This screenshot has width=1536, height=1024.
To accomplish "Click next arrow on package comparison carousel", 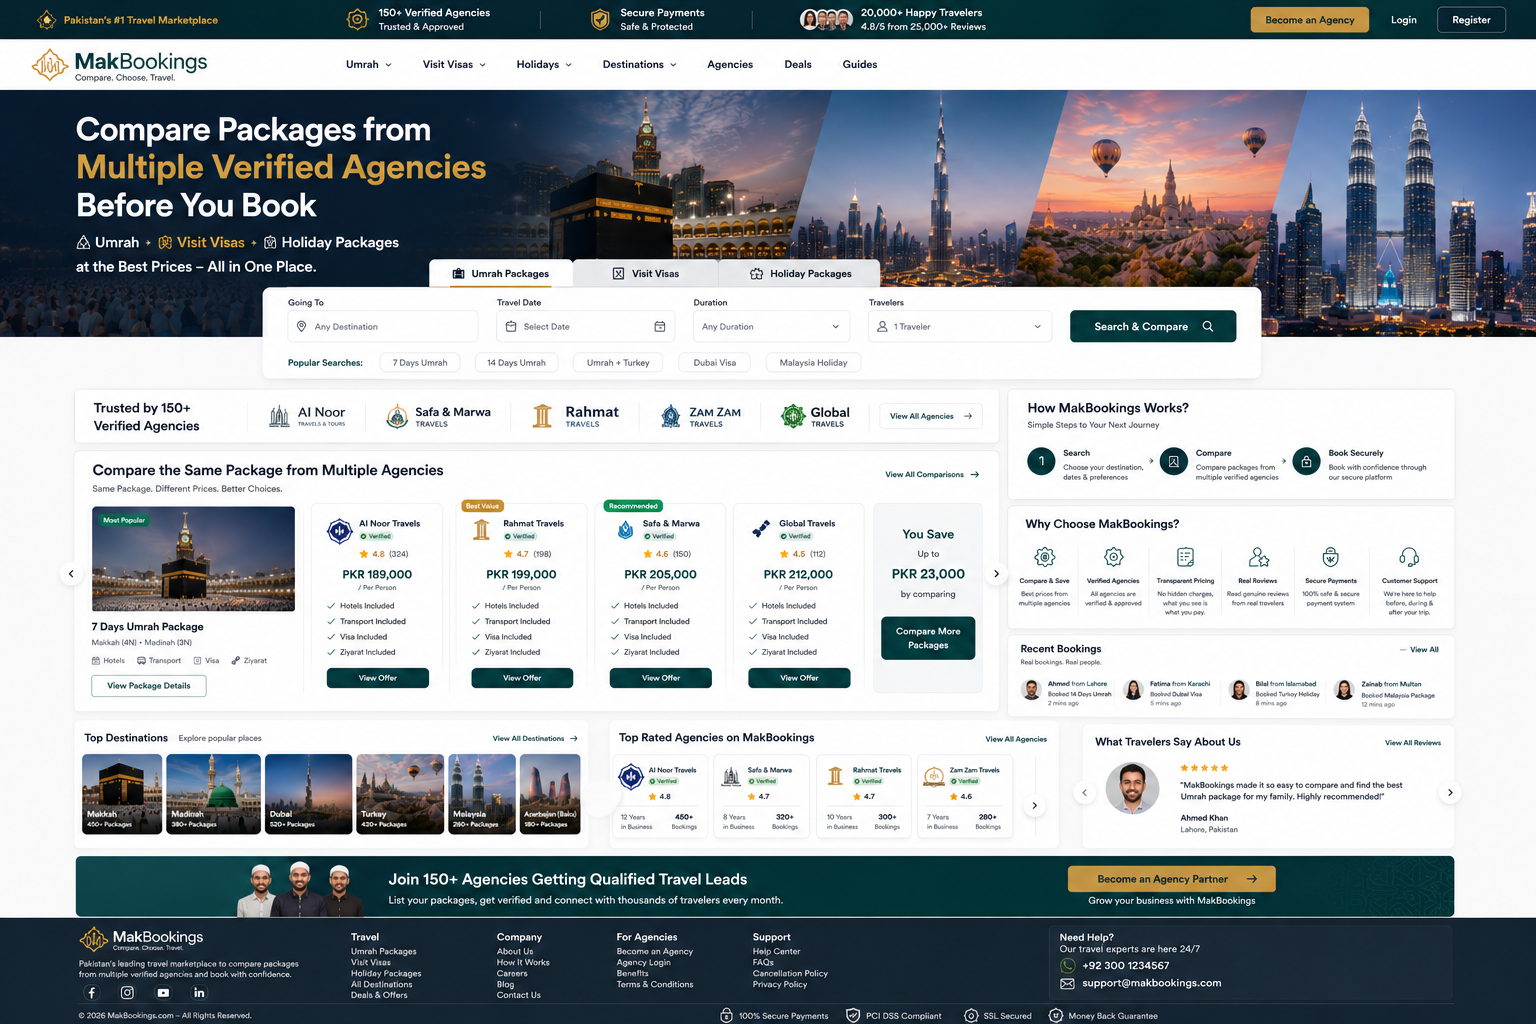I will click(x=996, y=574).
